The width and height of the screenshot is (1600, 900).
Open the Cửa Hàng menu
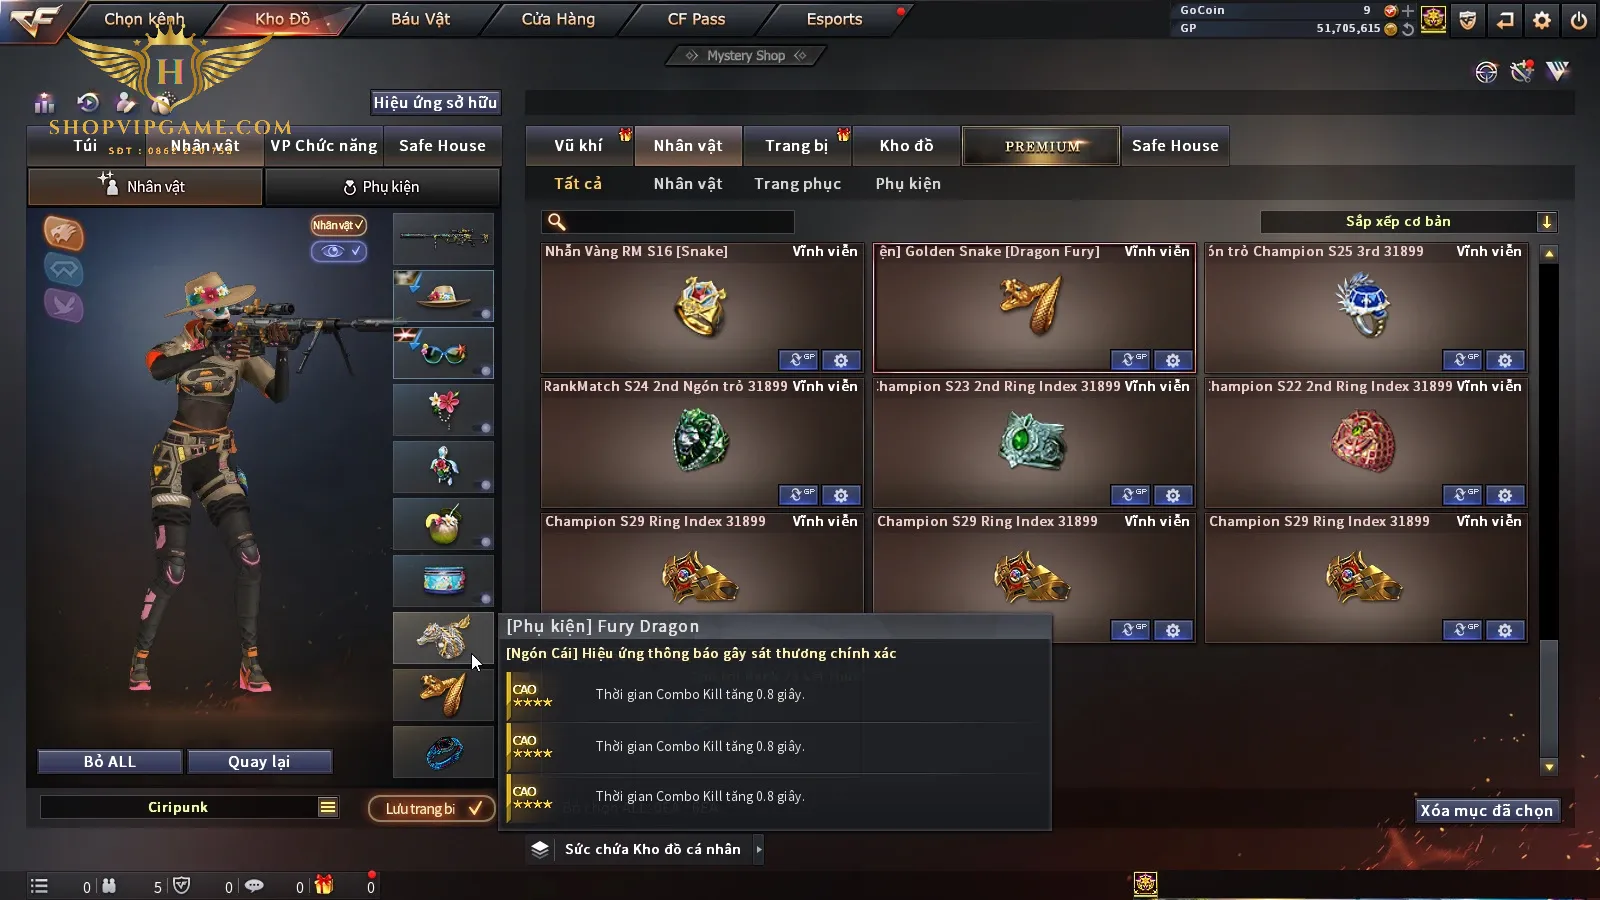pyautogui.click(x=558, y=19)
